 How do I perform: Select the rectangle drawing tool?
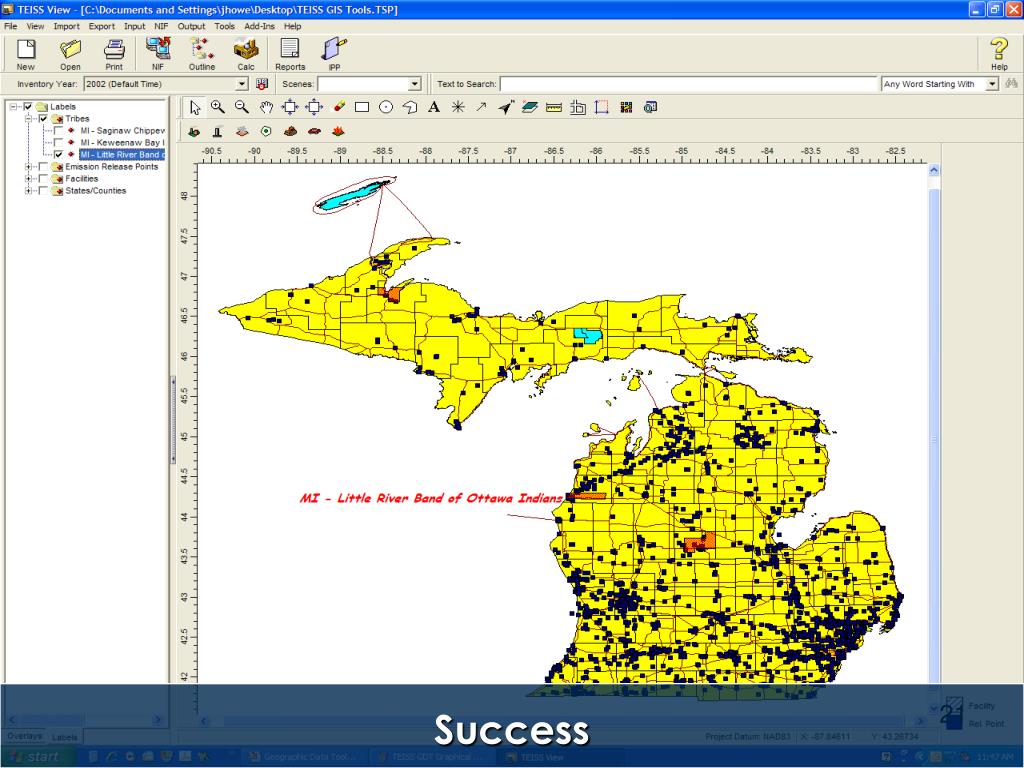pos(362,108)
